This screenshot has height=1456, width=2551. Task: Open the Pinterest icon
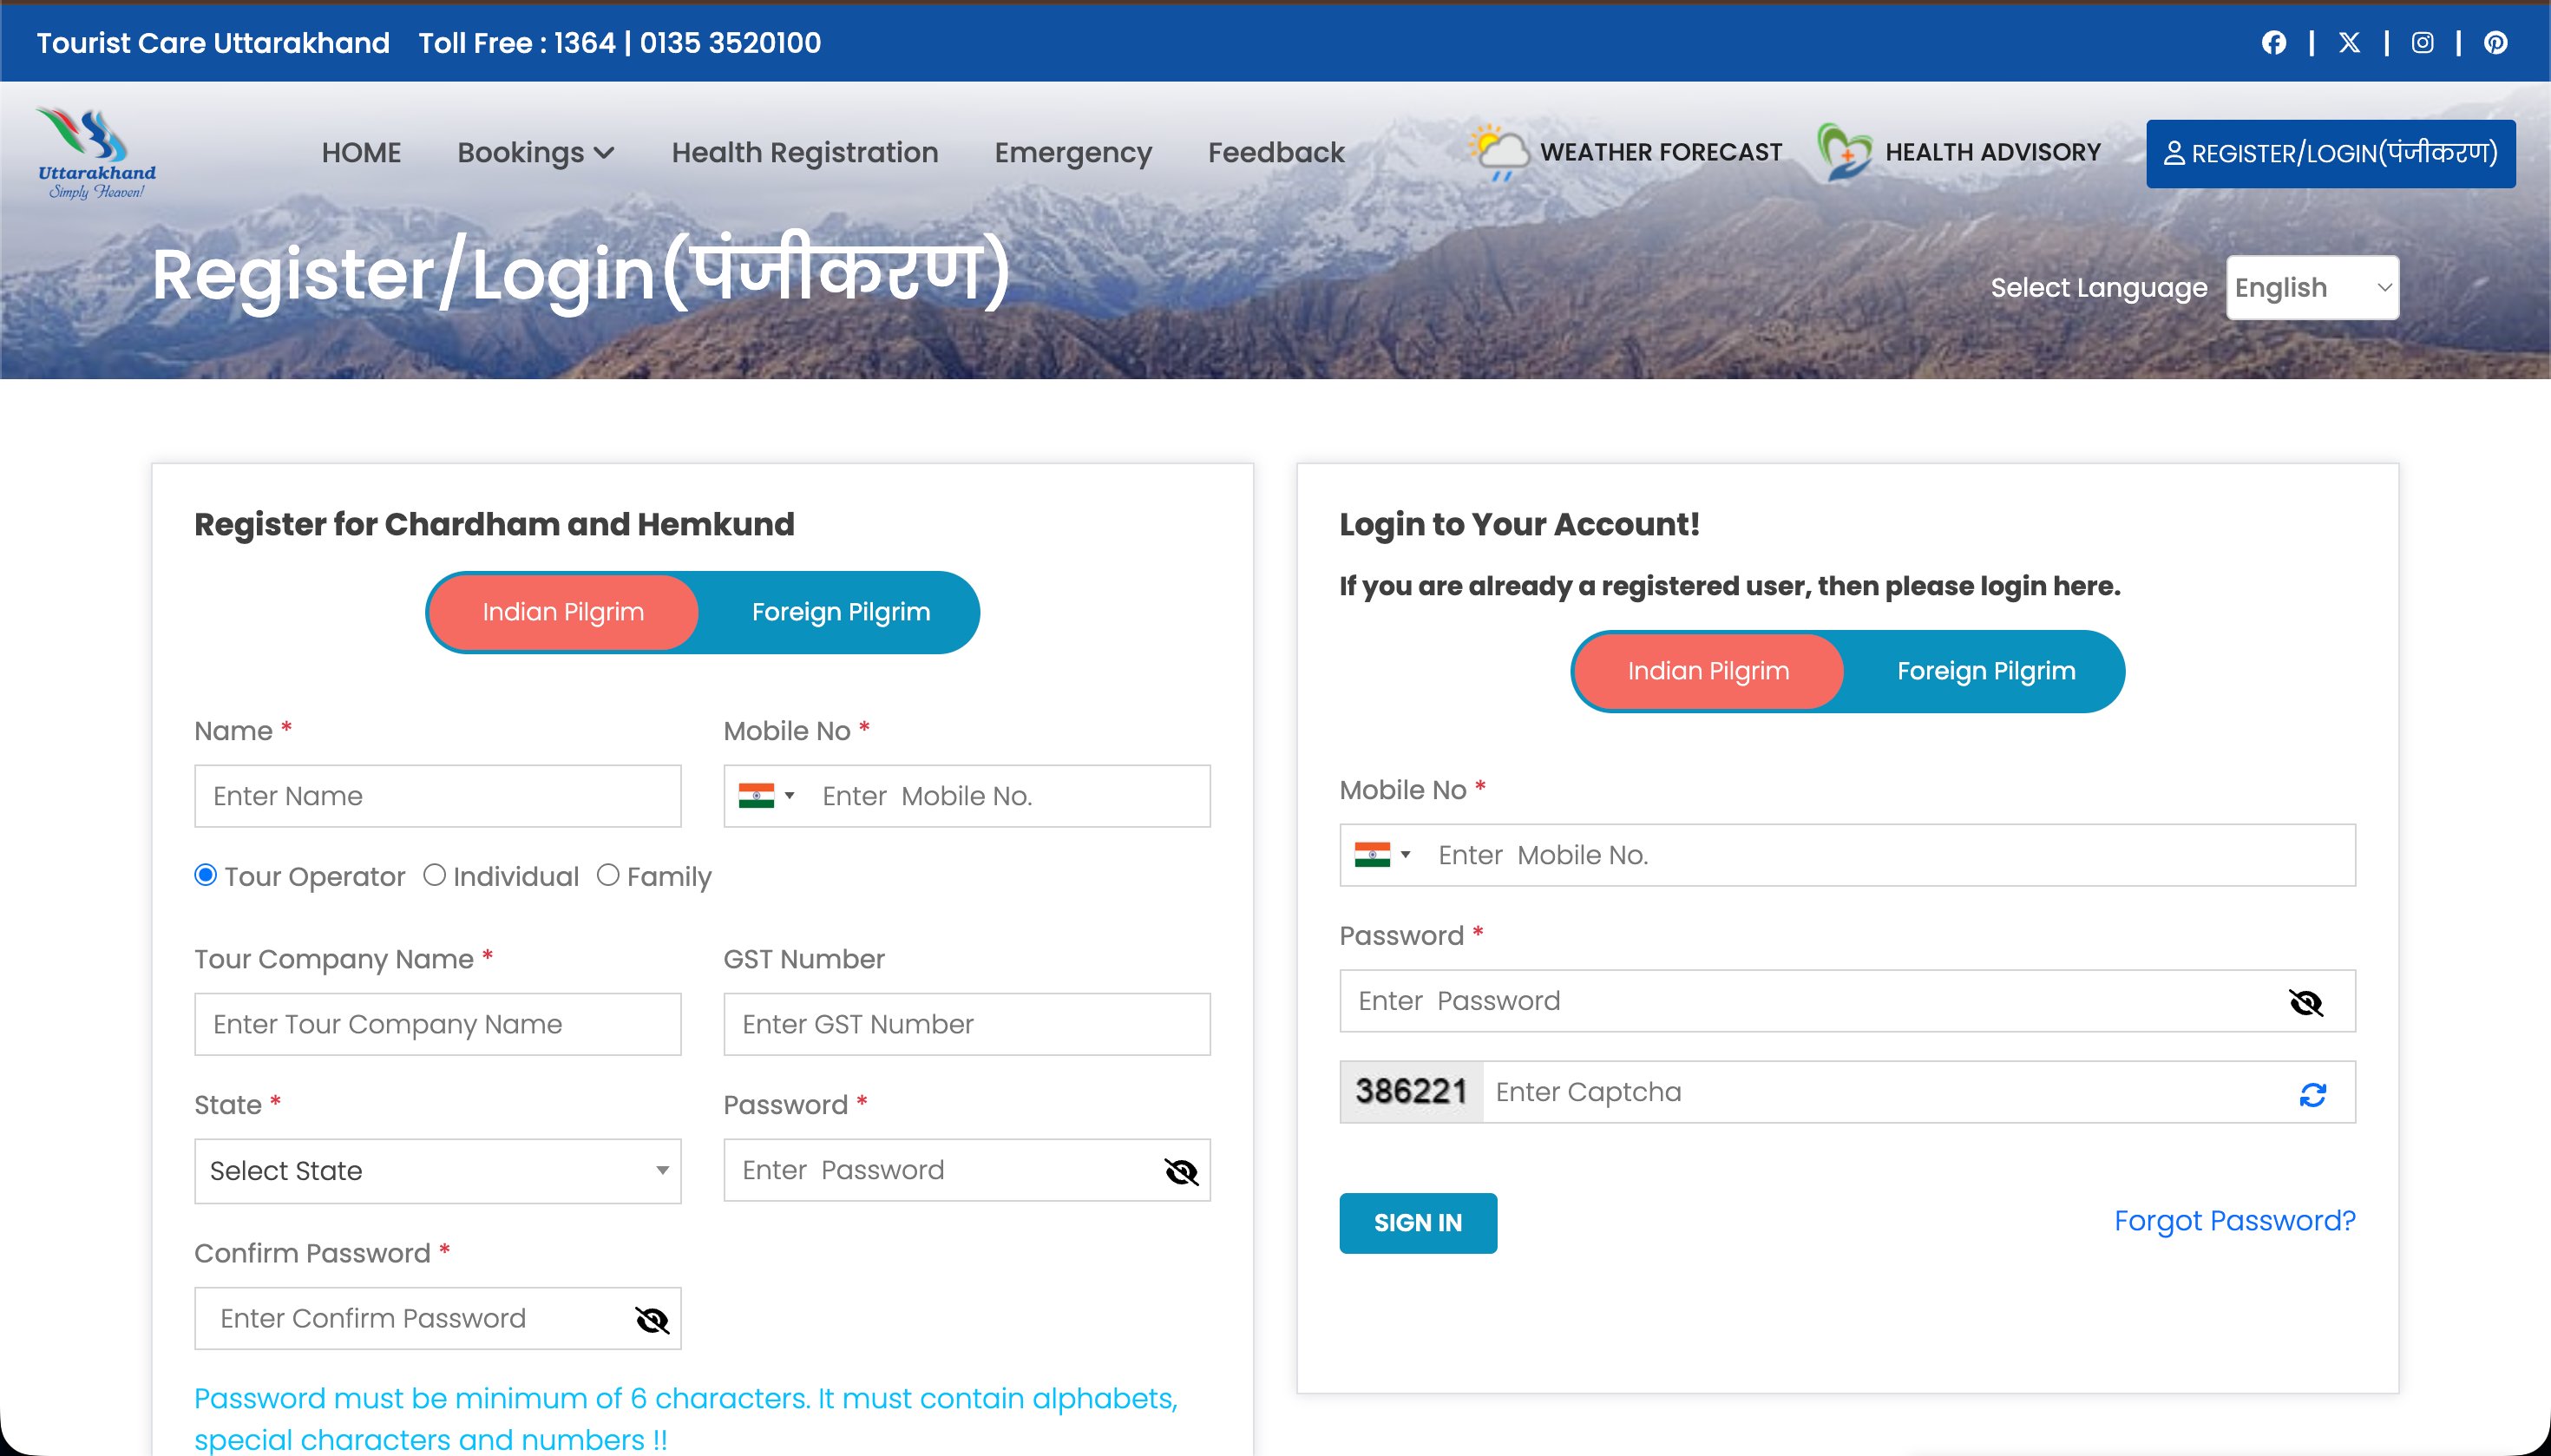pyautogui.click(x=2495, y=43)
